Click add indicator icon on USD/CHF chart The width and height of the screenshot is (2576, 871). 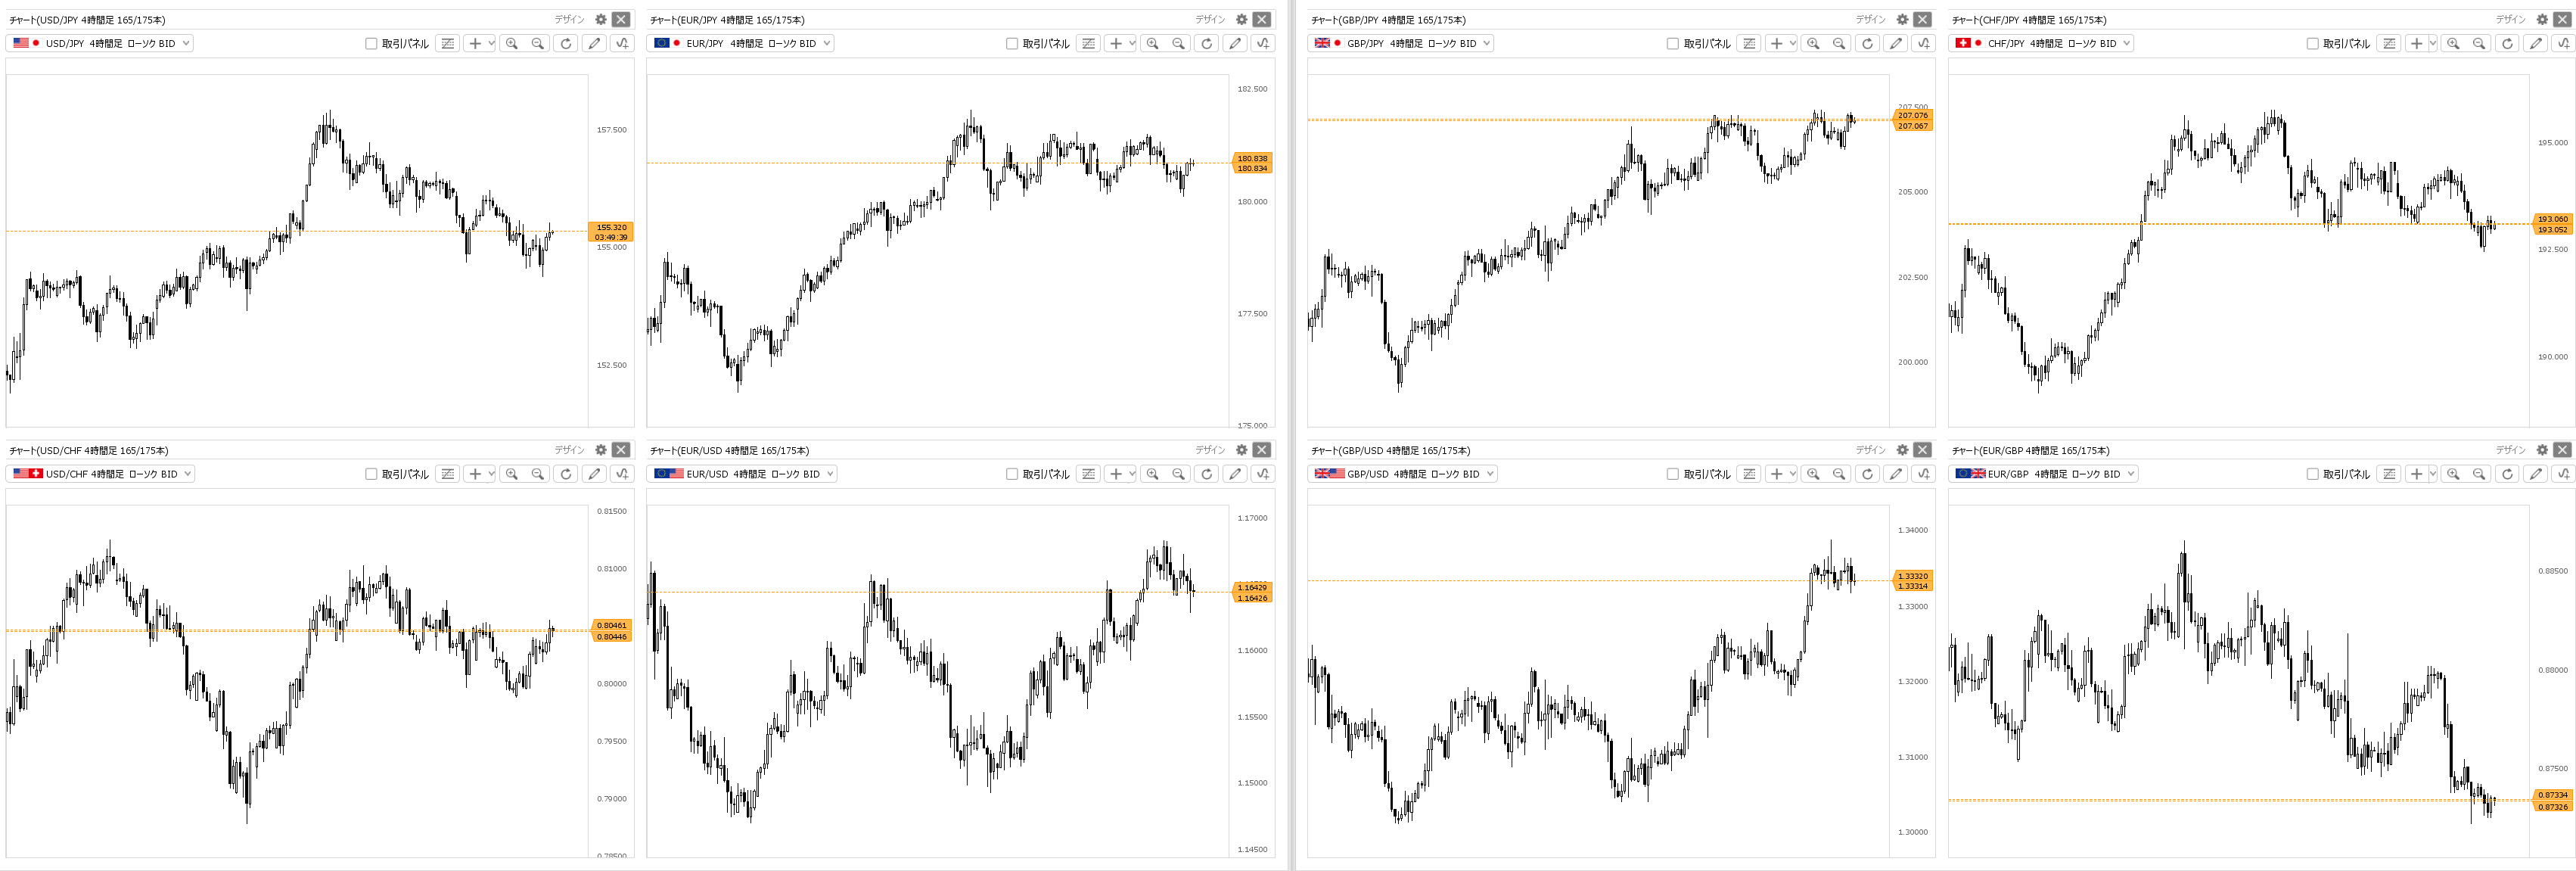(x=622, y=474)
